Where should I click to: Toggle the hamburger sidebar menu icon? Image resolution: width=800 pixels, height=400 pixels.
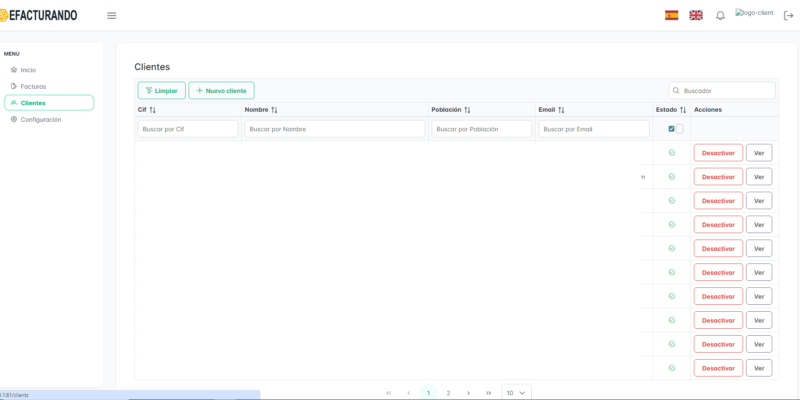pyautogui.click(x=111, y=15)
